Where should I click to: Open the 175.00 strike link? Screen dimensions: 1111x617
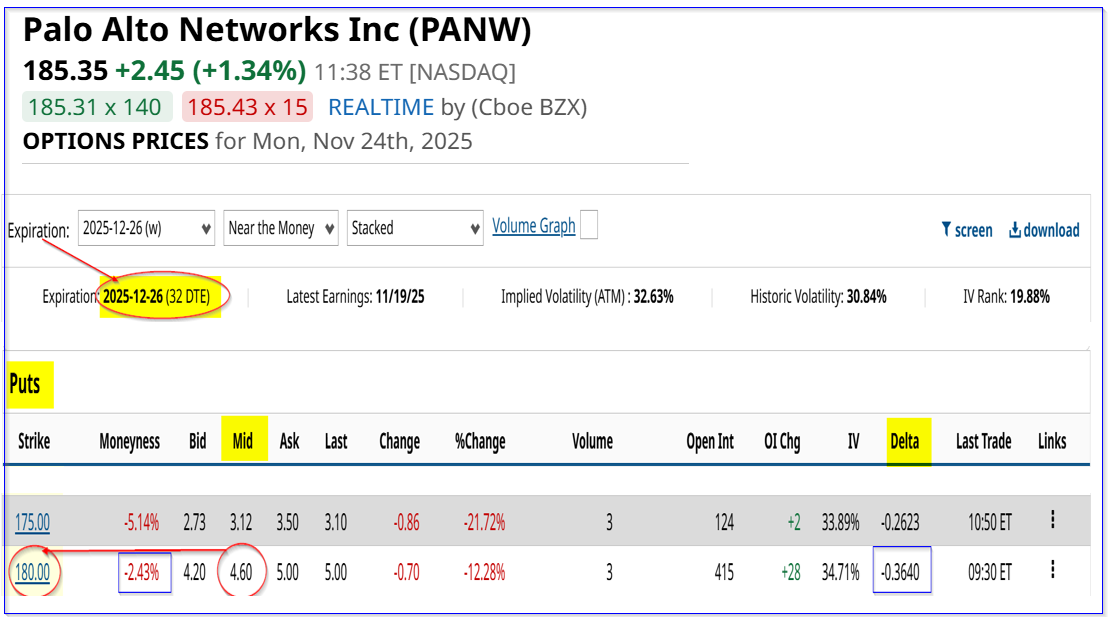[x=32, y=521]
